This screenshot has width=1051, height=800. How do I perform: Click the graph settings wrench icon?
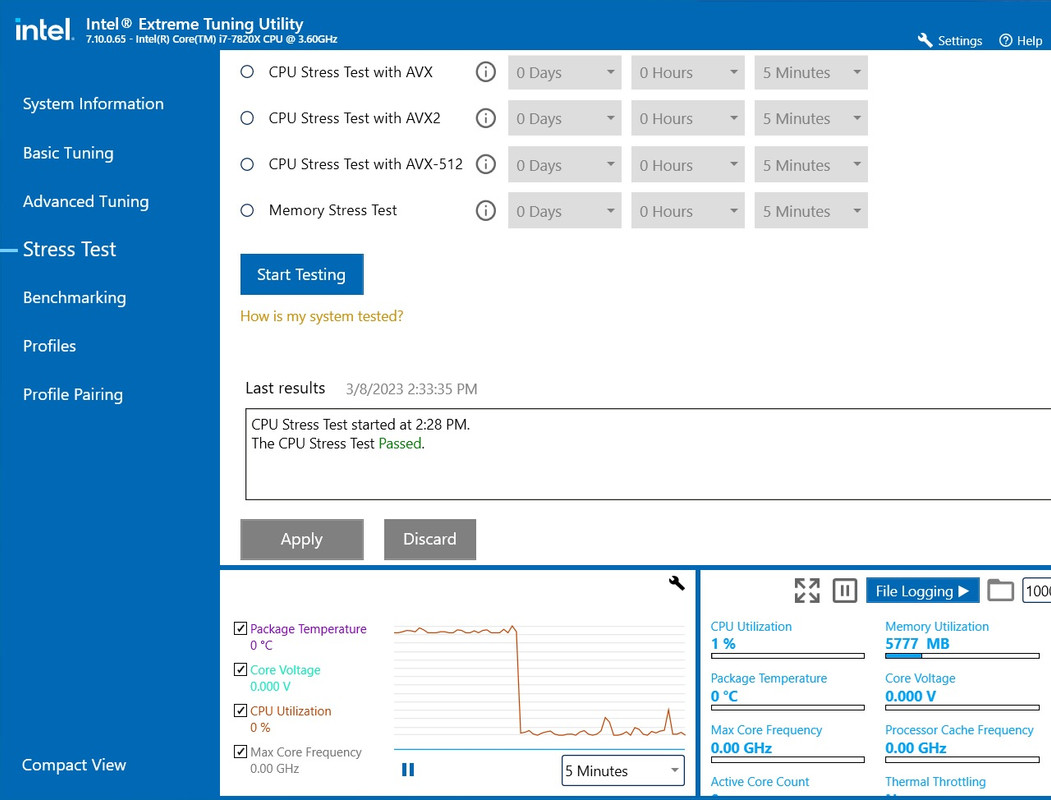(x=676, y=583)
